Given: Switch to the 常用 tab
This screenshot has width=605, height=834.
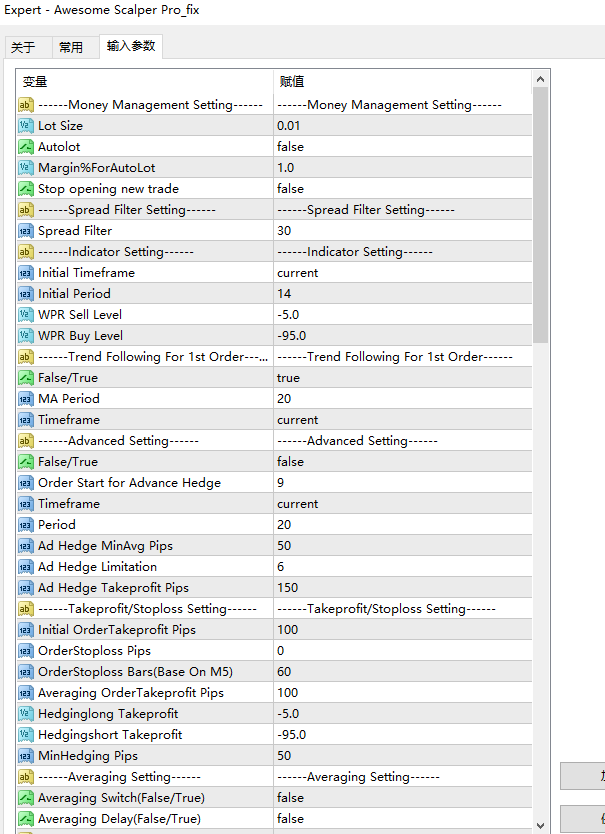Looking at the screenshot, I should point(71,47).
